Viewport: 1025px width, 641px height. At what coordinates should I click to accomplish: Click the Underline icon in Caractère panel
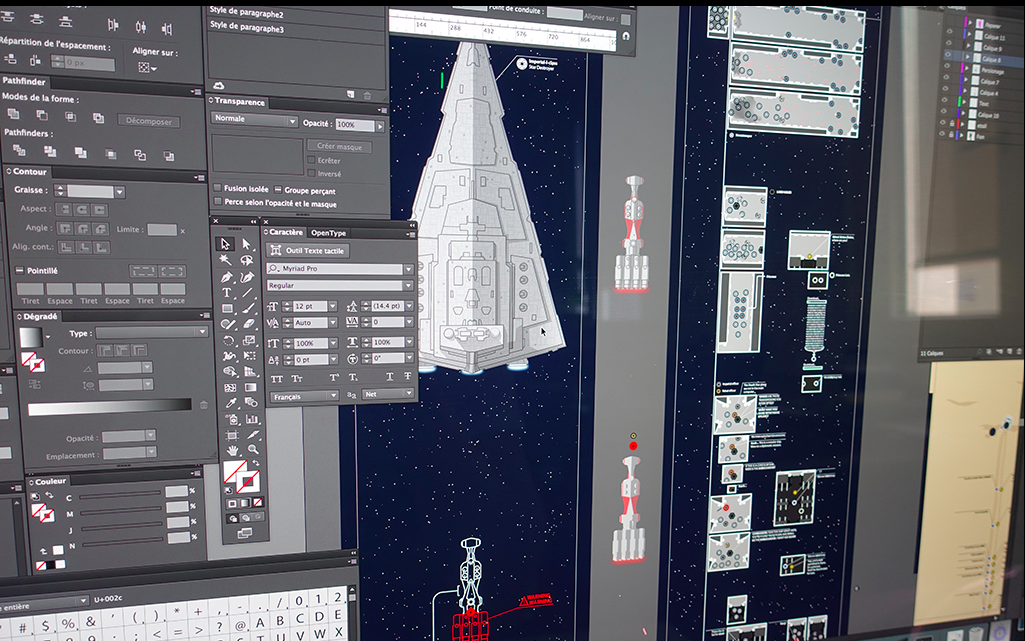390,376
